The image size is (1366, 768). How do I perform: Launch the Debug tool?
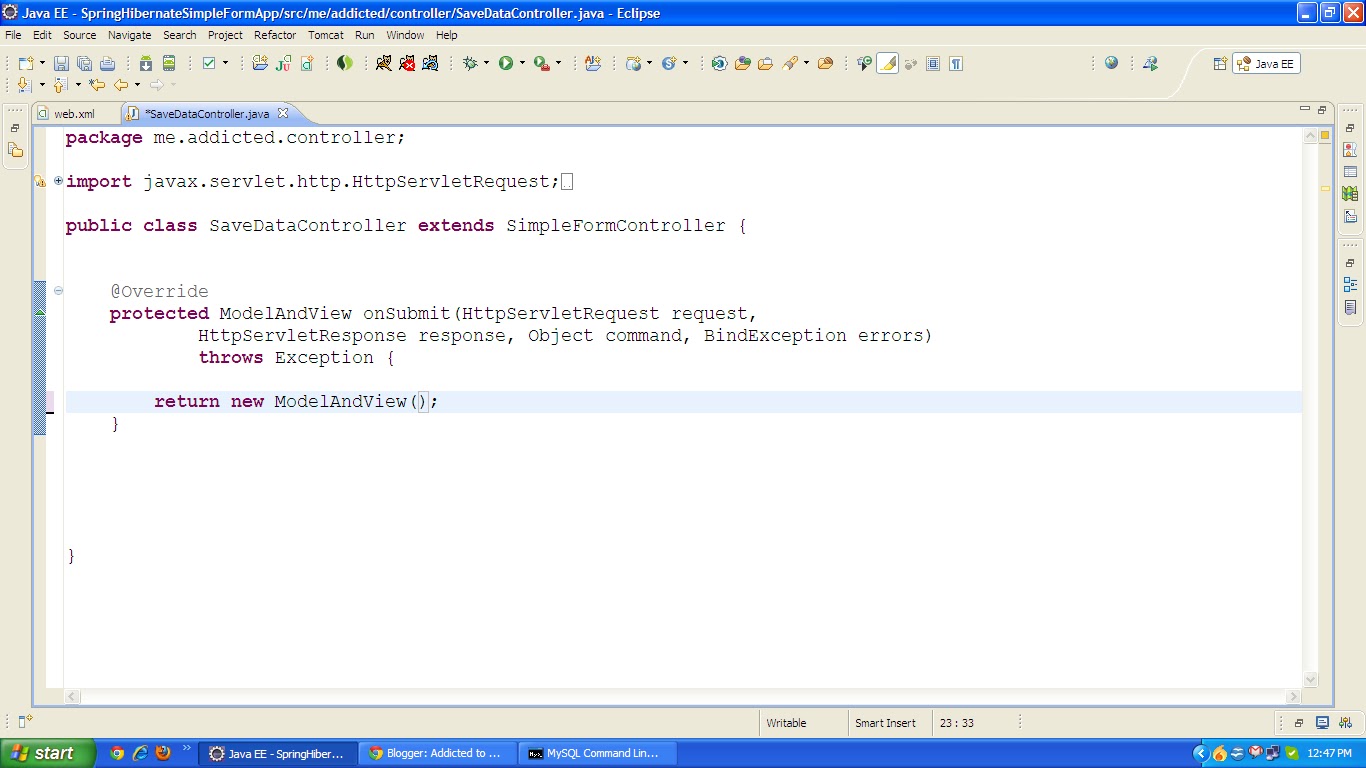click(470, 63)
